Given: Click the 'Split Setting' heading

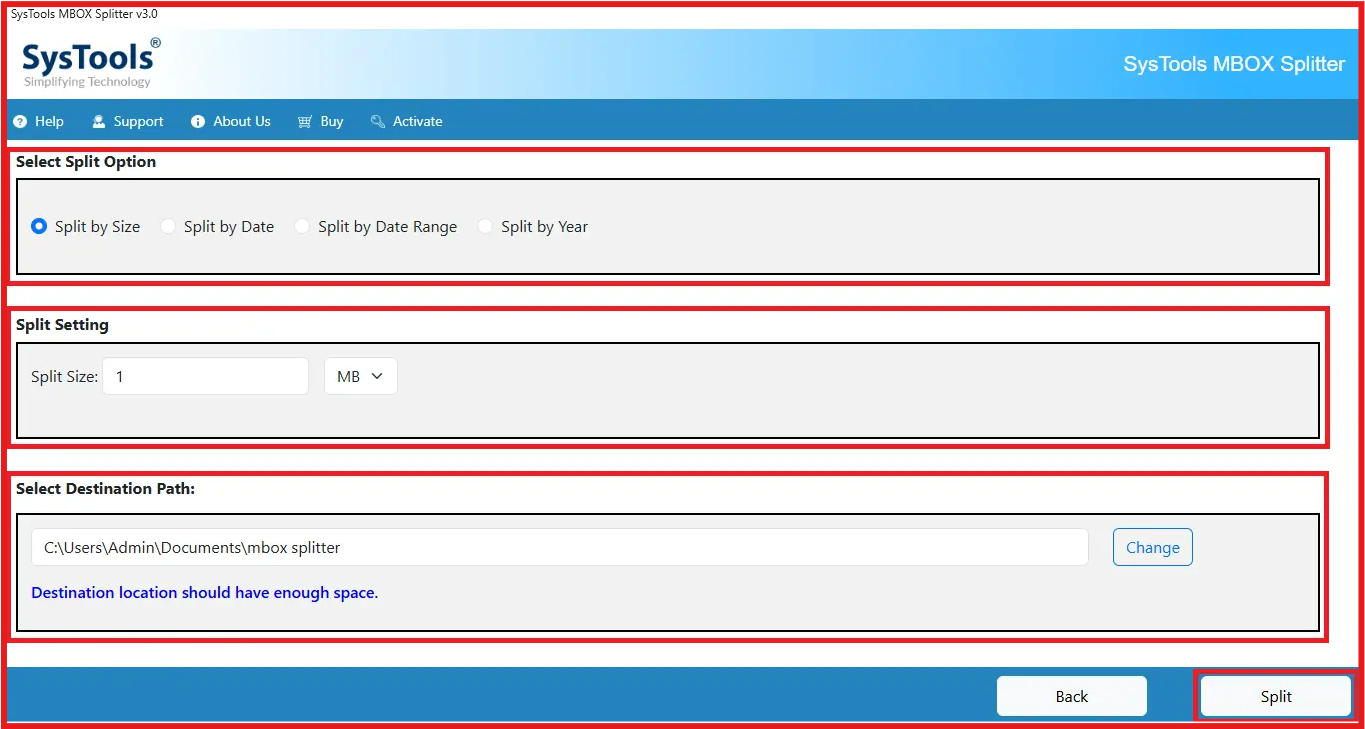Looking at the screenshot, I should tap(62, 324).
